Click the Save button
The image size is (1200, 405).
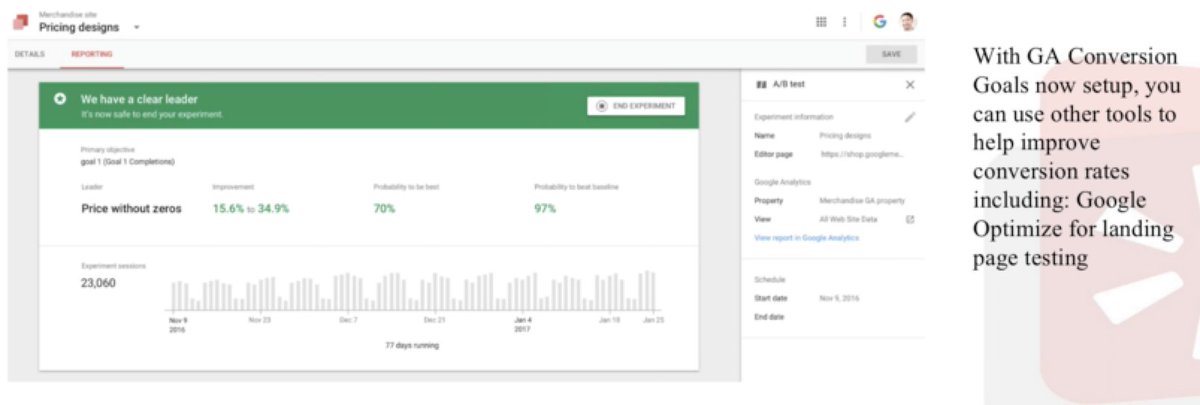point(891,54)
